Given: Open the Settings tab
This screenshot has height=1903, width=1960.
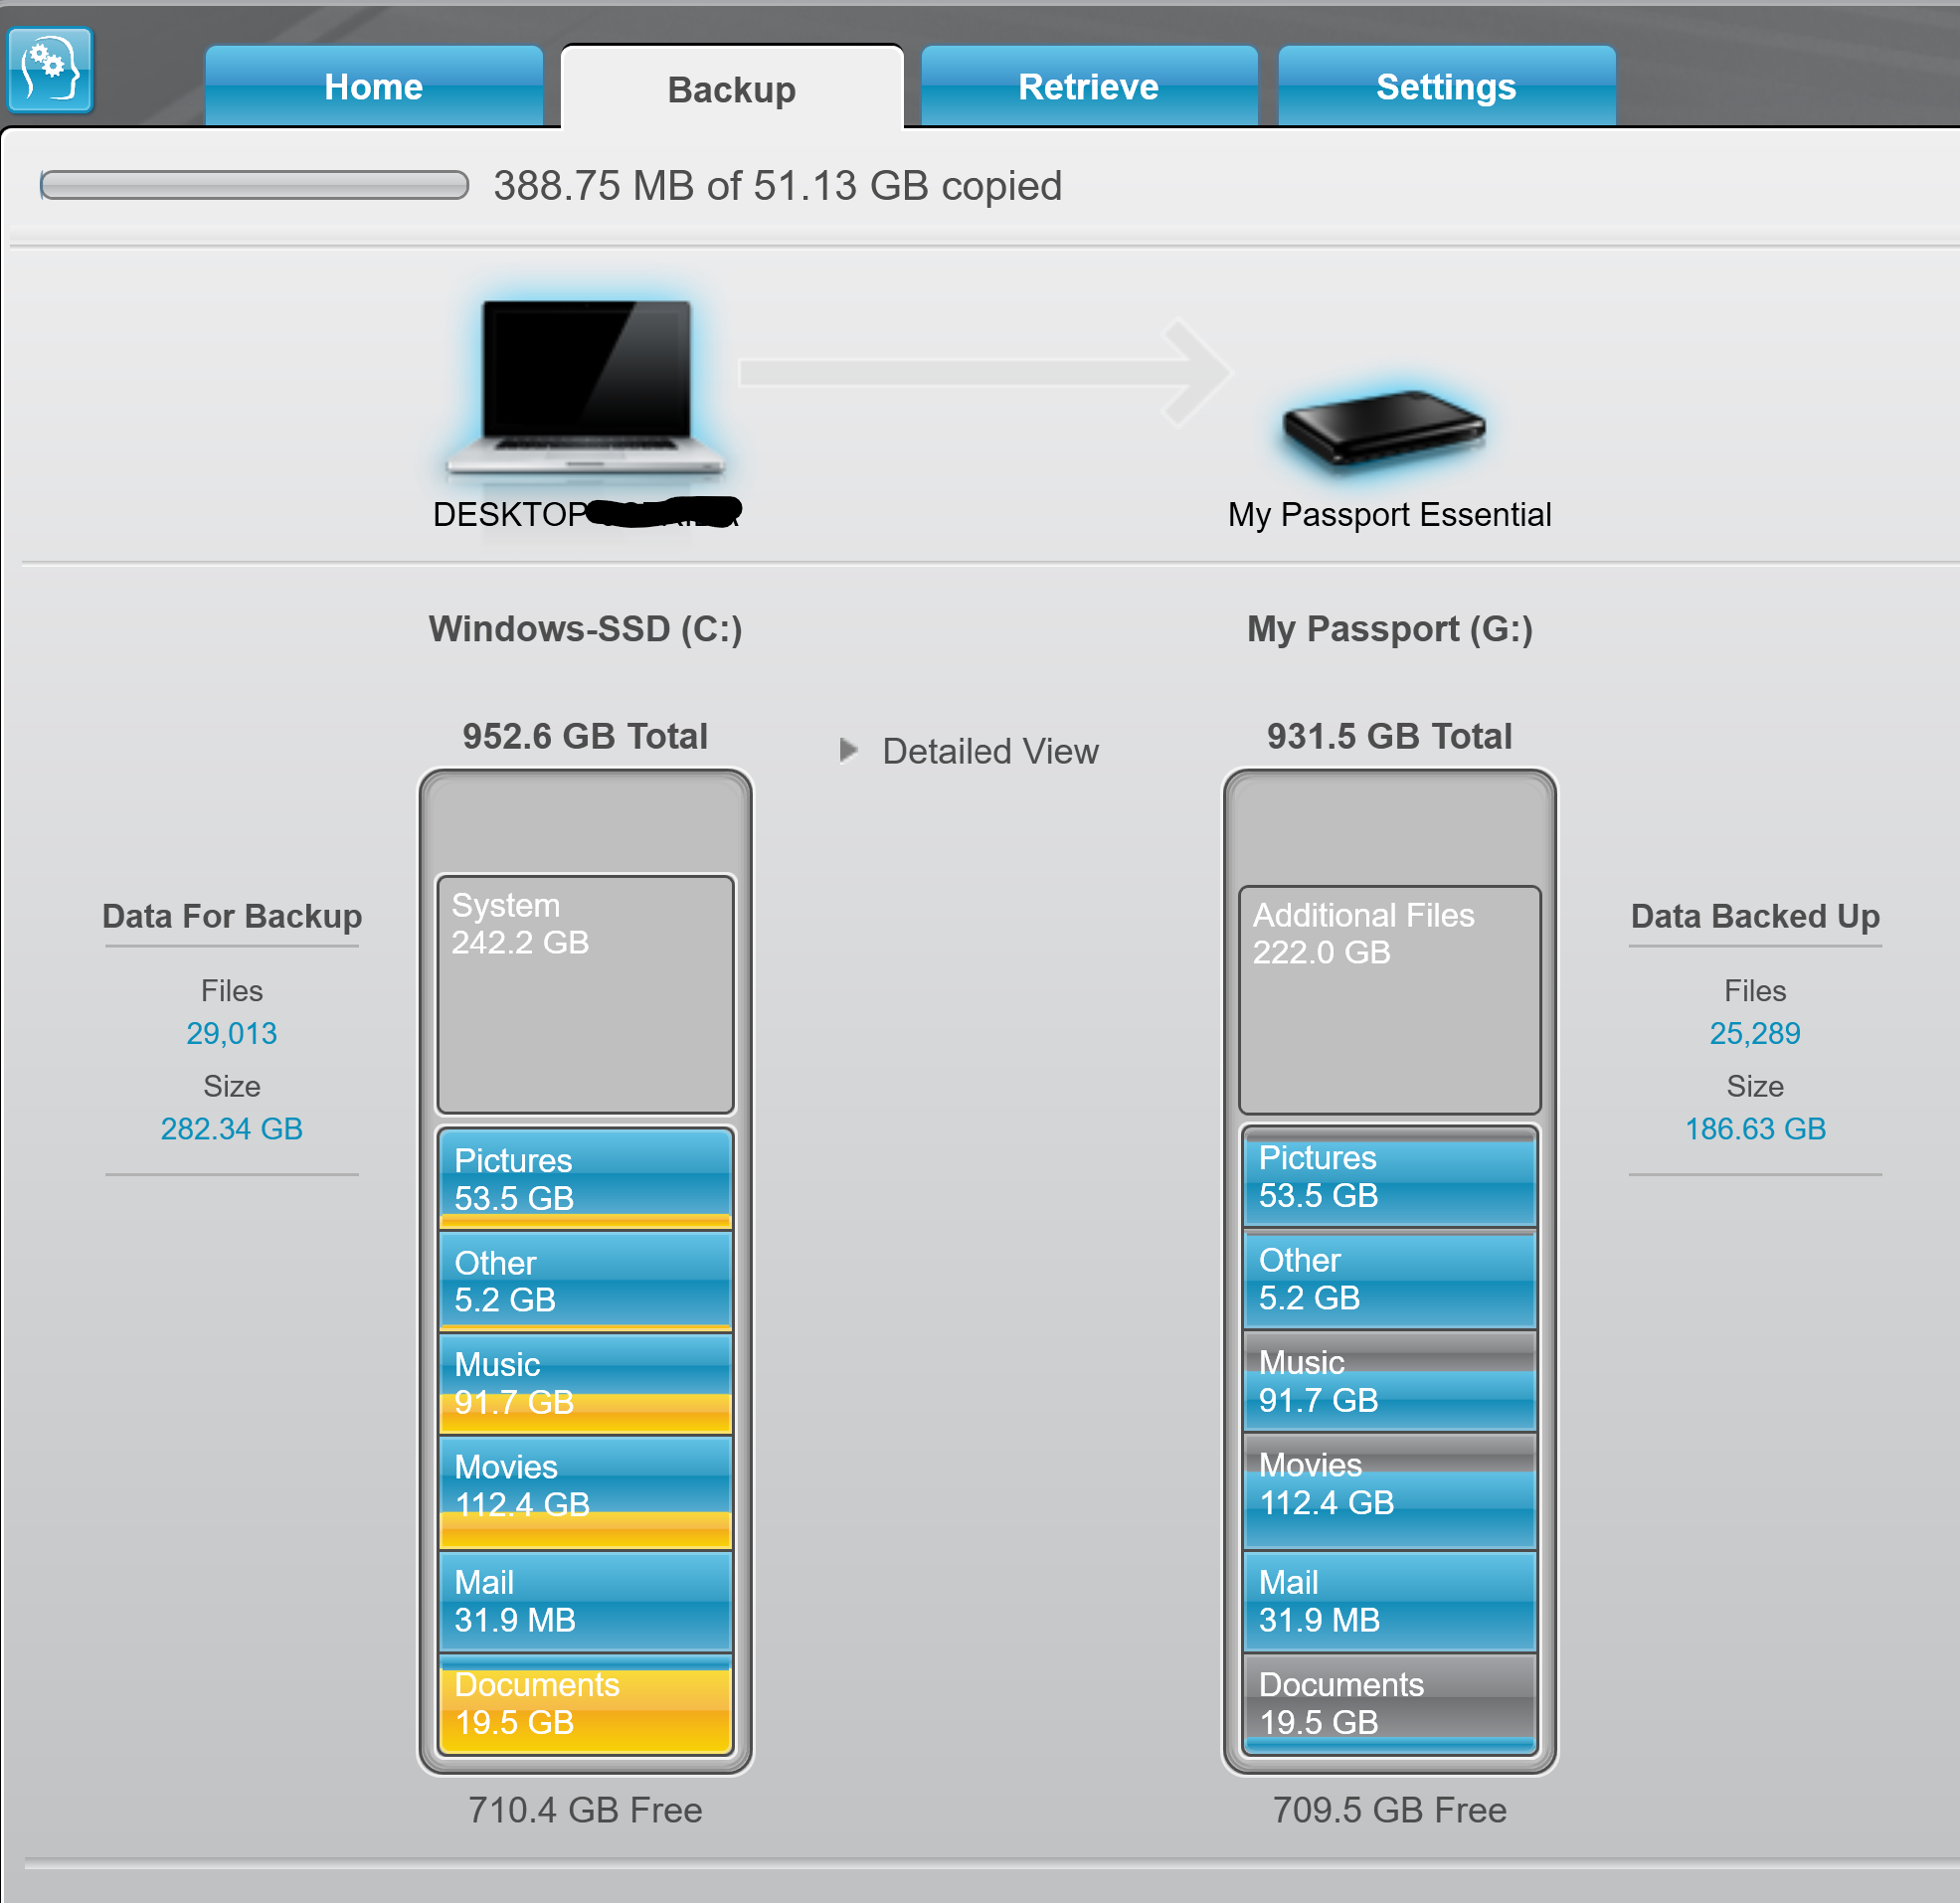Looking at the screenshot, I should tap(1445, 87).
